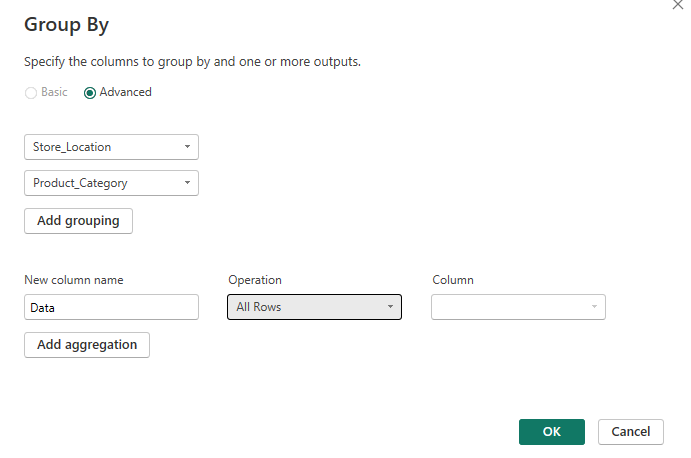Click the Add aggregation button
691x458 pixels.
click(x=87, y=344)
